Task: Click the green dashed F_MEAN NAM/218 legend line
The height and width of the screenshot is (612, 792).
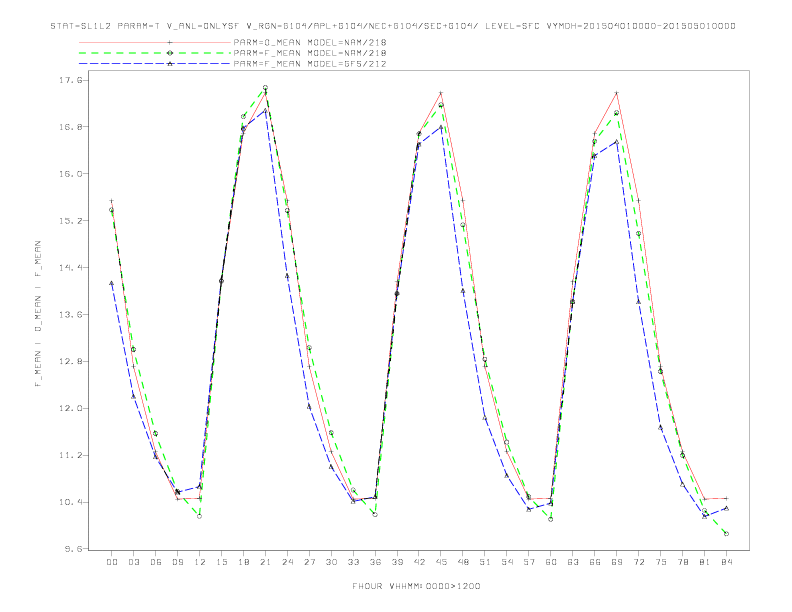Action: click(155, 53)
